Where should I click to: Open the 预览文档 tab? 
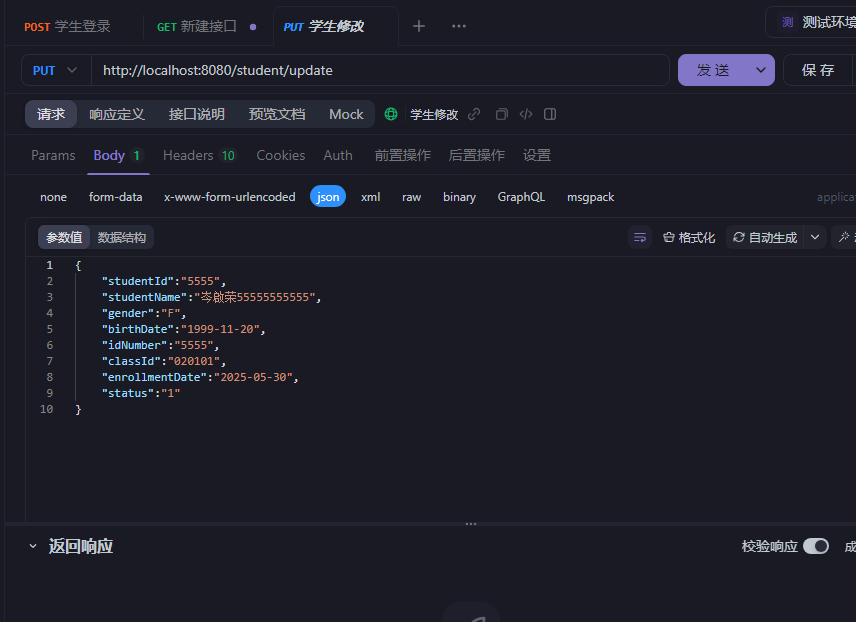[277, 114]
